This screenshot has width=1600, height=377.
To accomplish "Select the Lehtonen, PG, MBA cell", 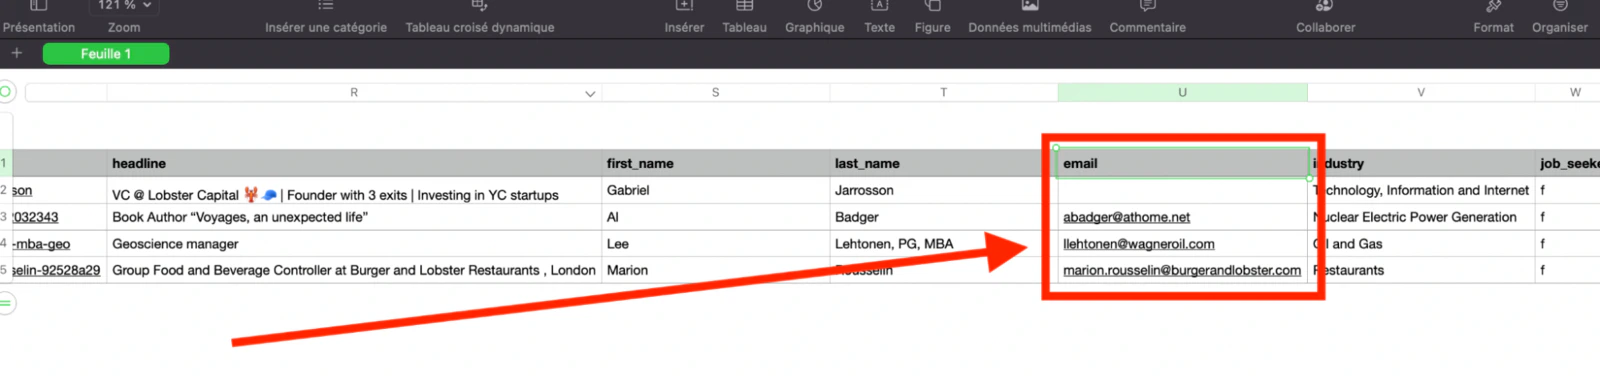I will click(944, 244).
